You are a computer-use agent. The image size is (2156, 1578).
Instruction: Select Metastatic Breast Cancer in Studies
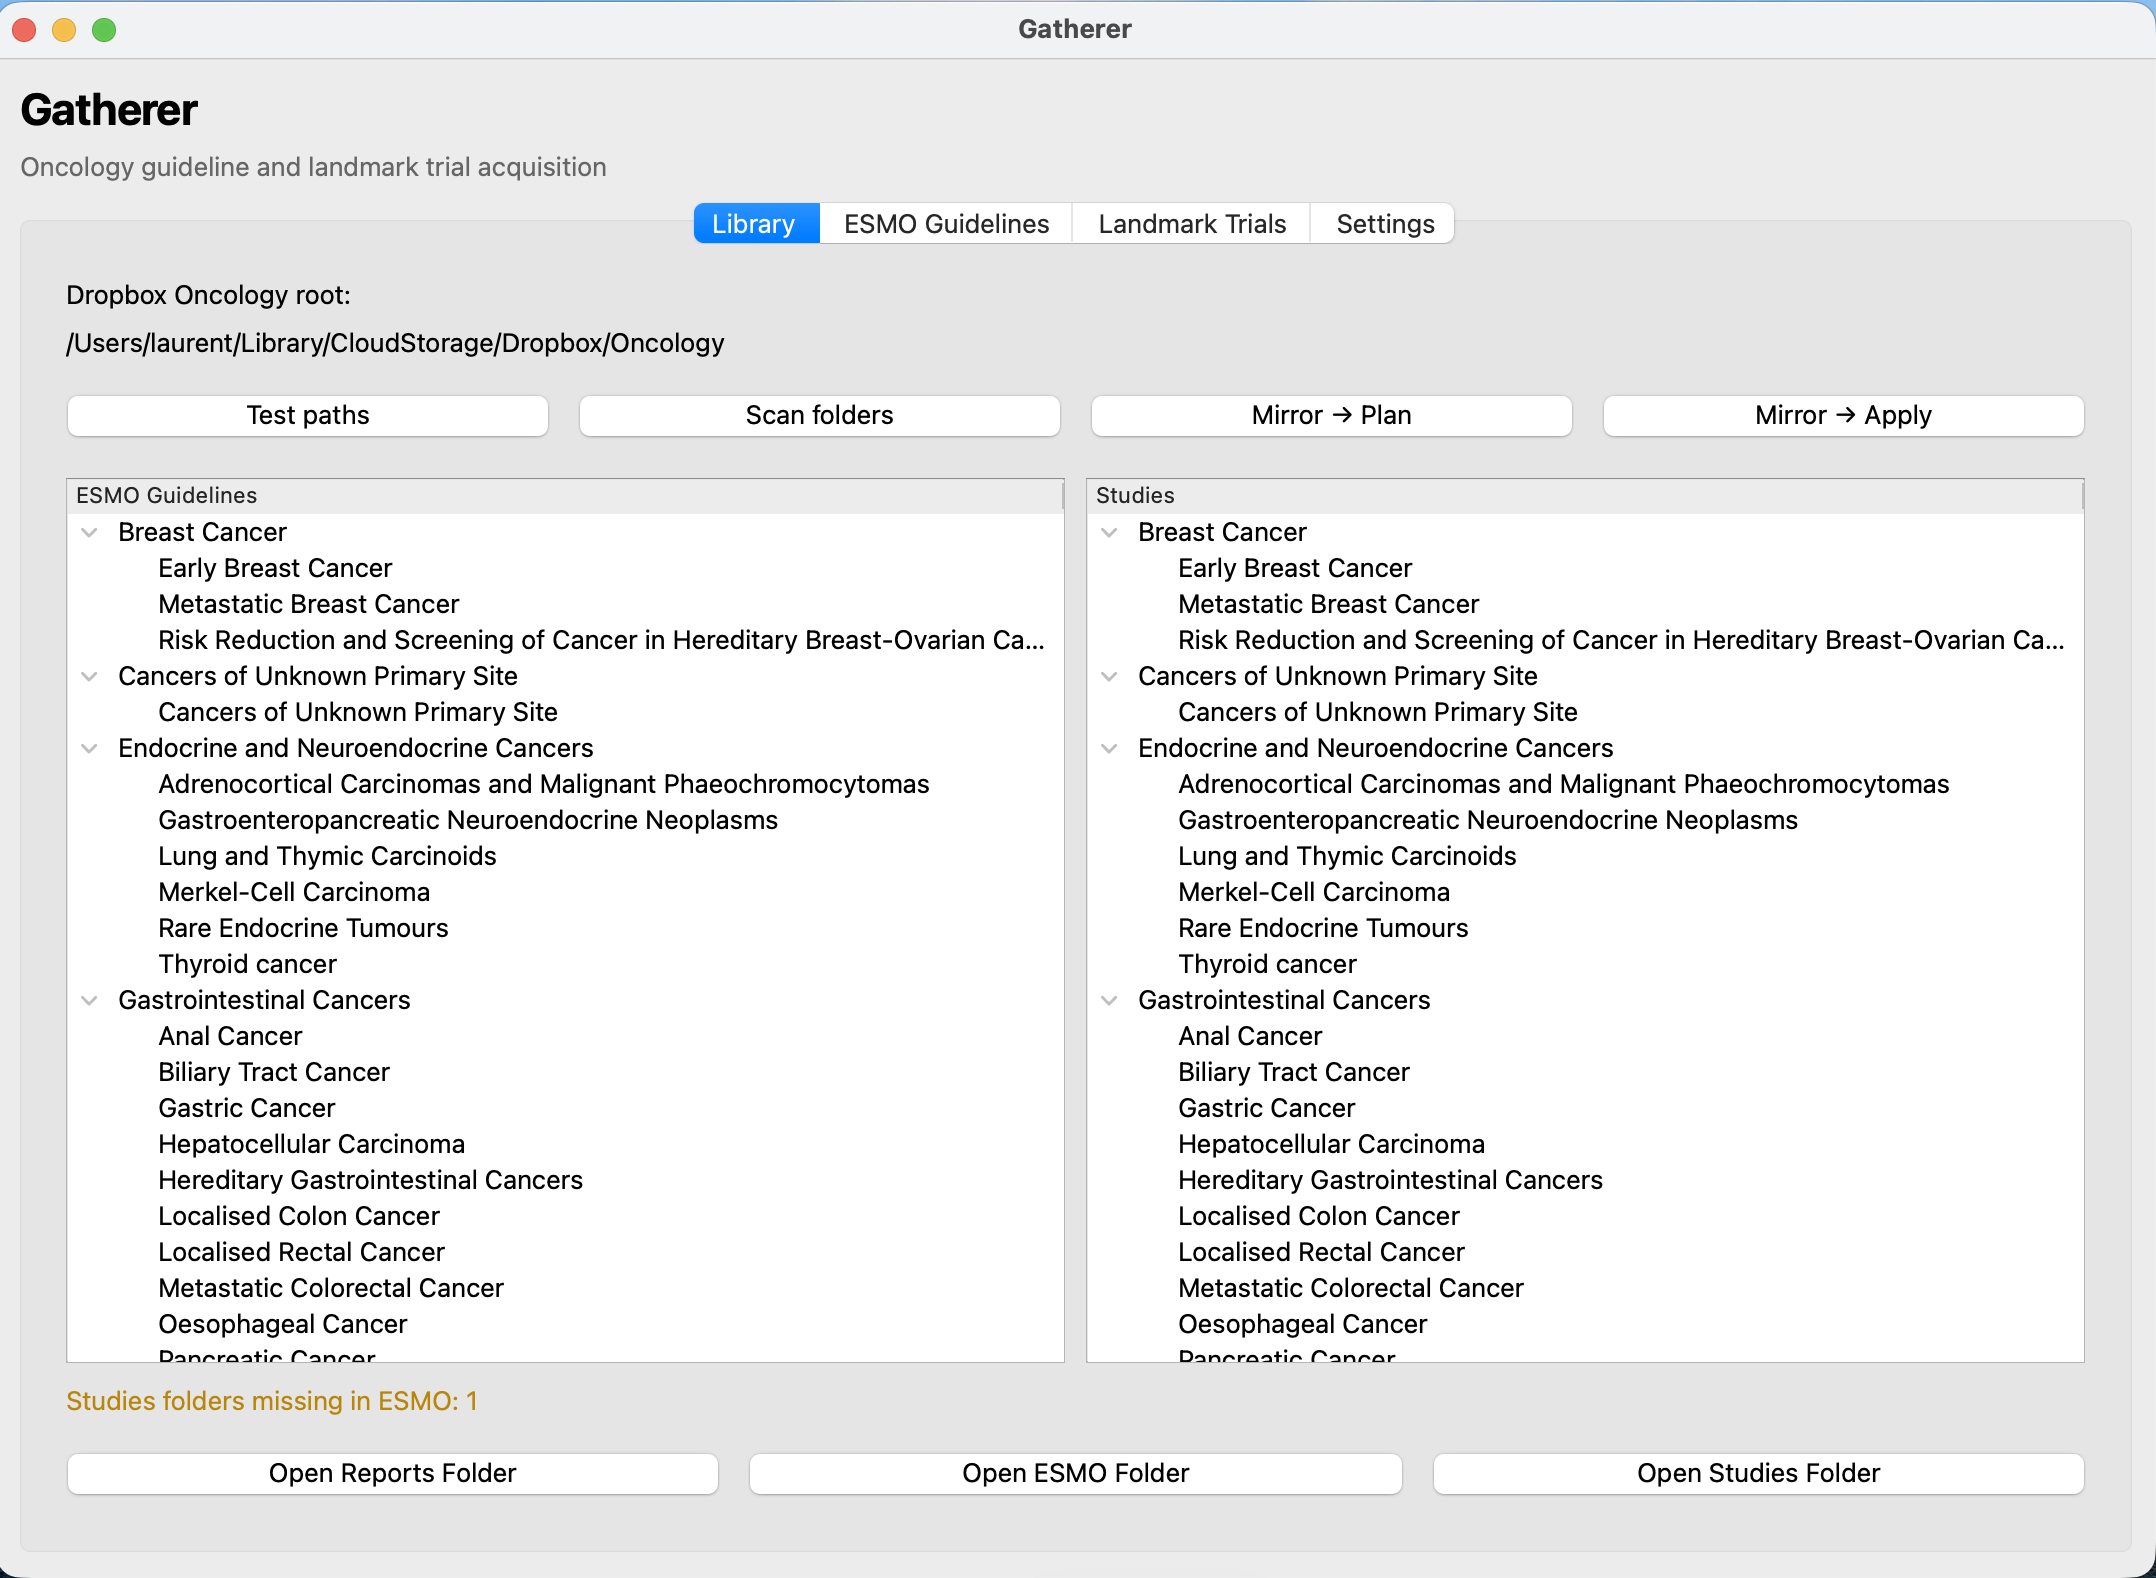click(1585, 604)
